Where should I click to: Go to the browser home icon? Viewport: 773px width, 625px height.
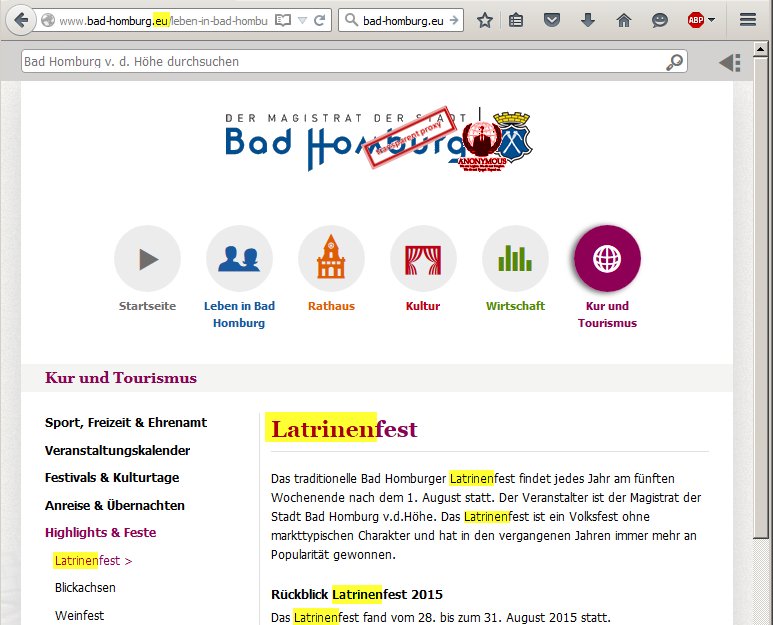click(624, 20)
